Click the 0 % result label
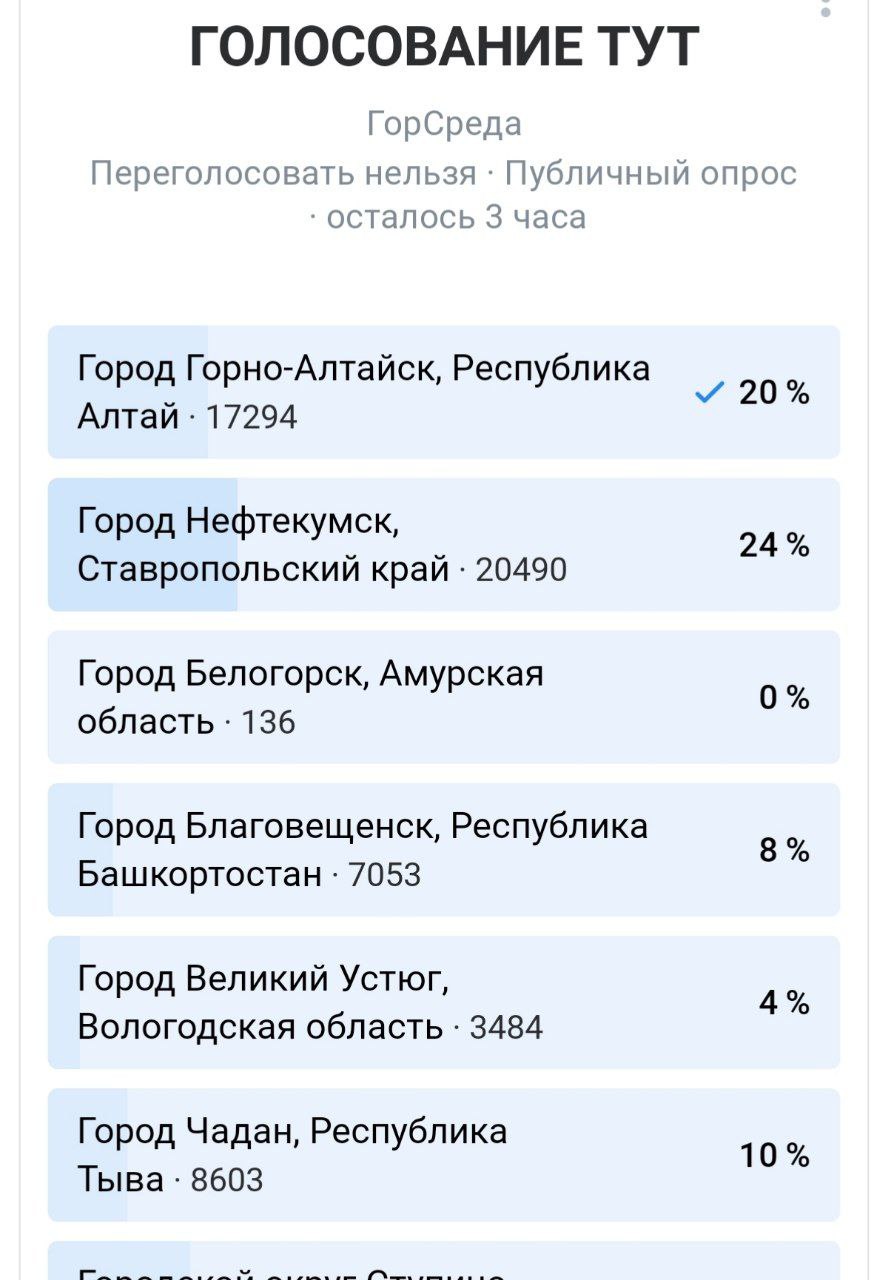Viewport: 888px width, 1280px height. pos(784,697)
